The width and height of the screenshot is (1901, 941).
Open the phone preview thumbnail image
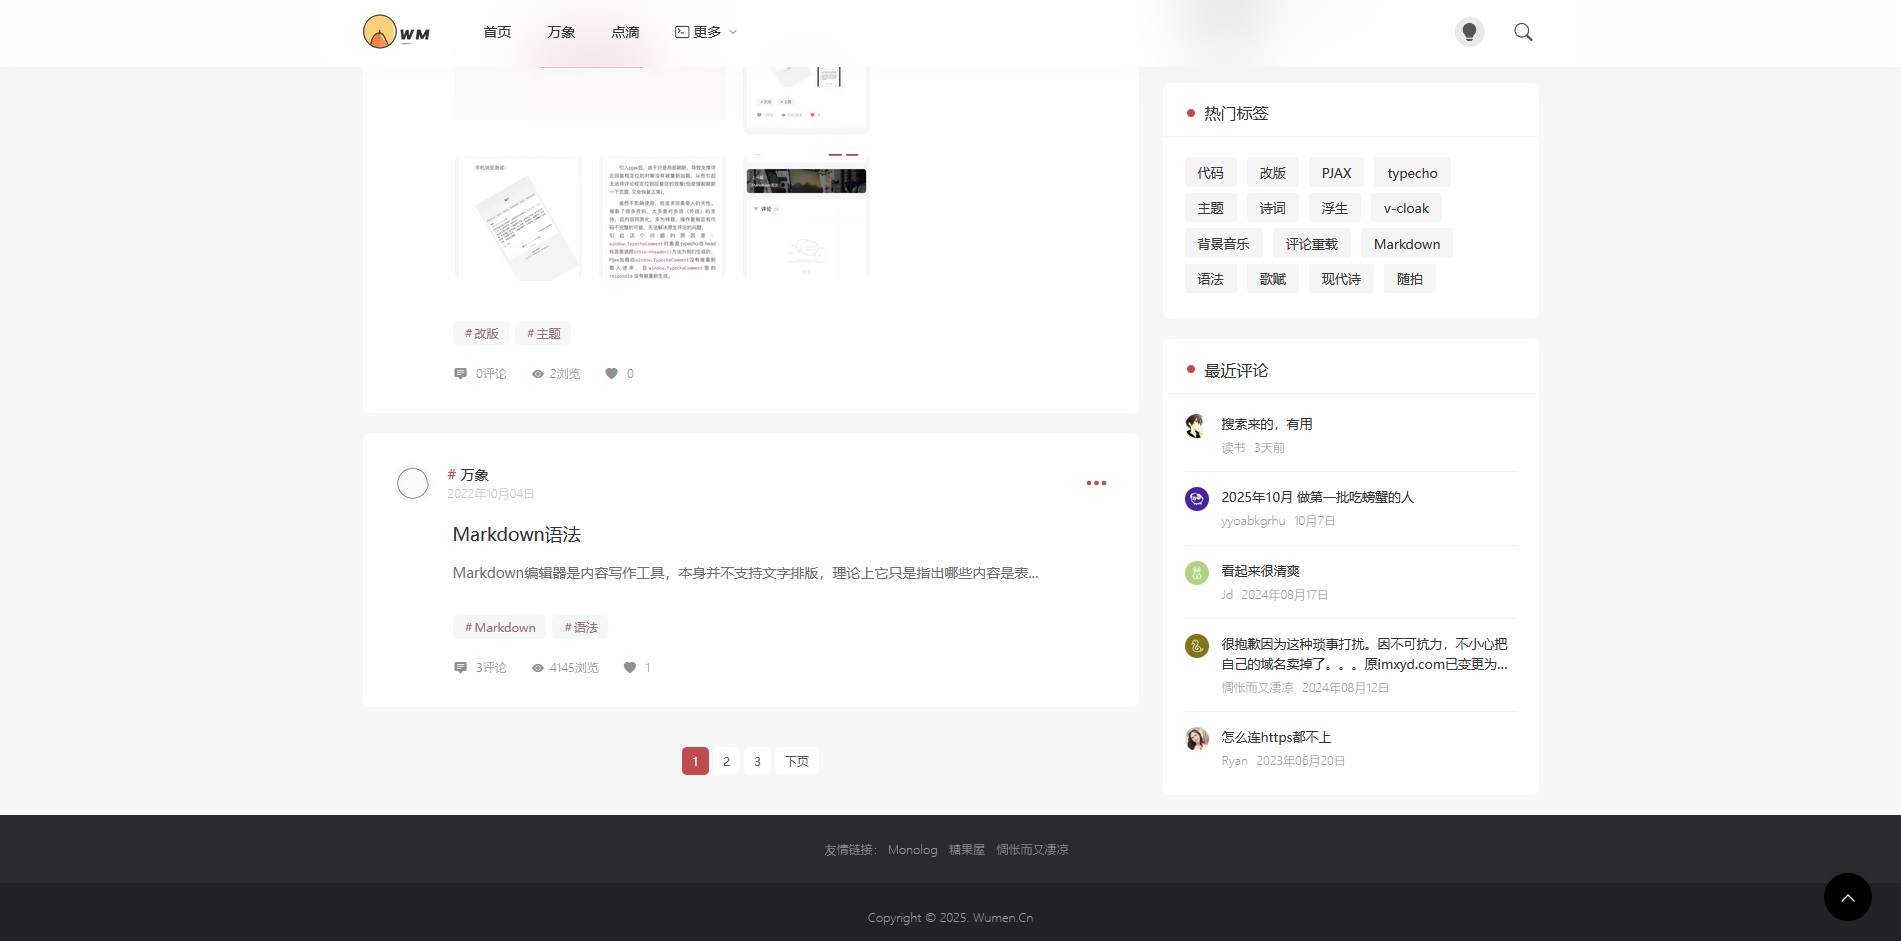(518, 217)
